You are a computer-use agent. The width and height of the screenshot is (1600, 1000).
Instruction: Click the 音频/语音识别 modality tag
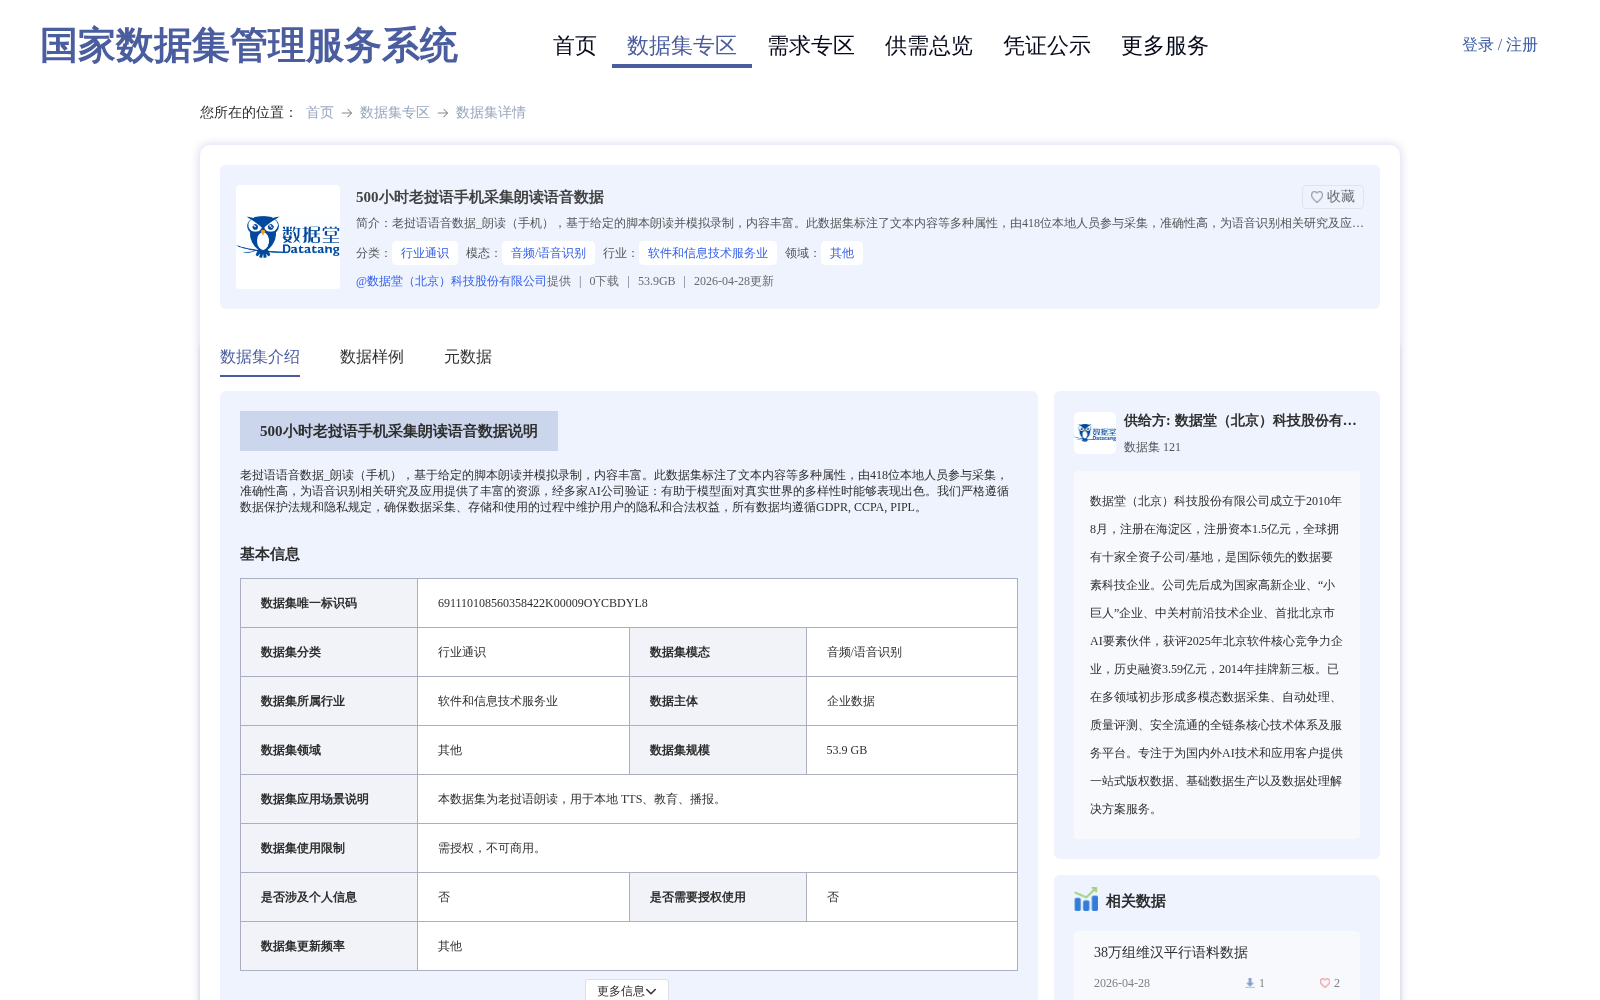click(548, 253)
